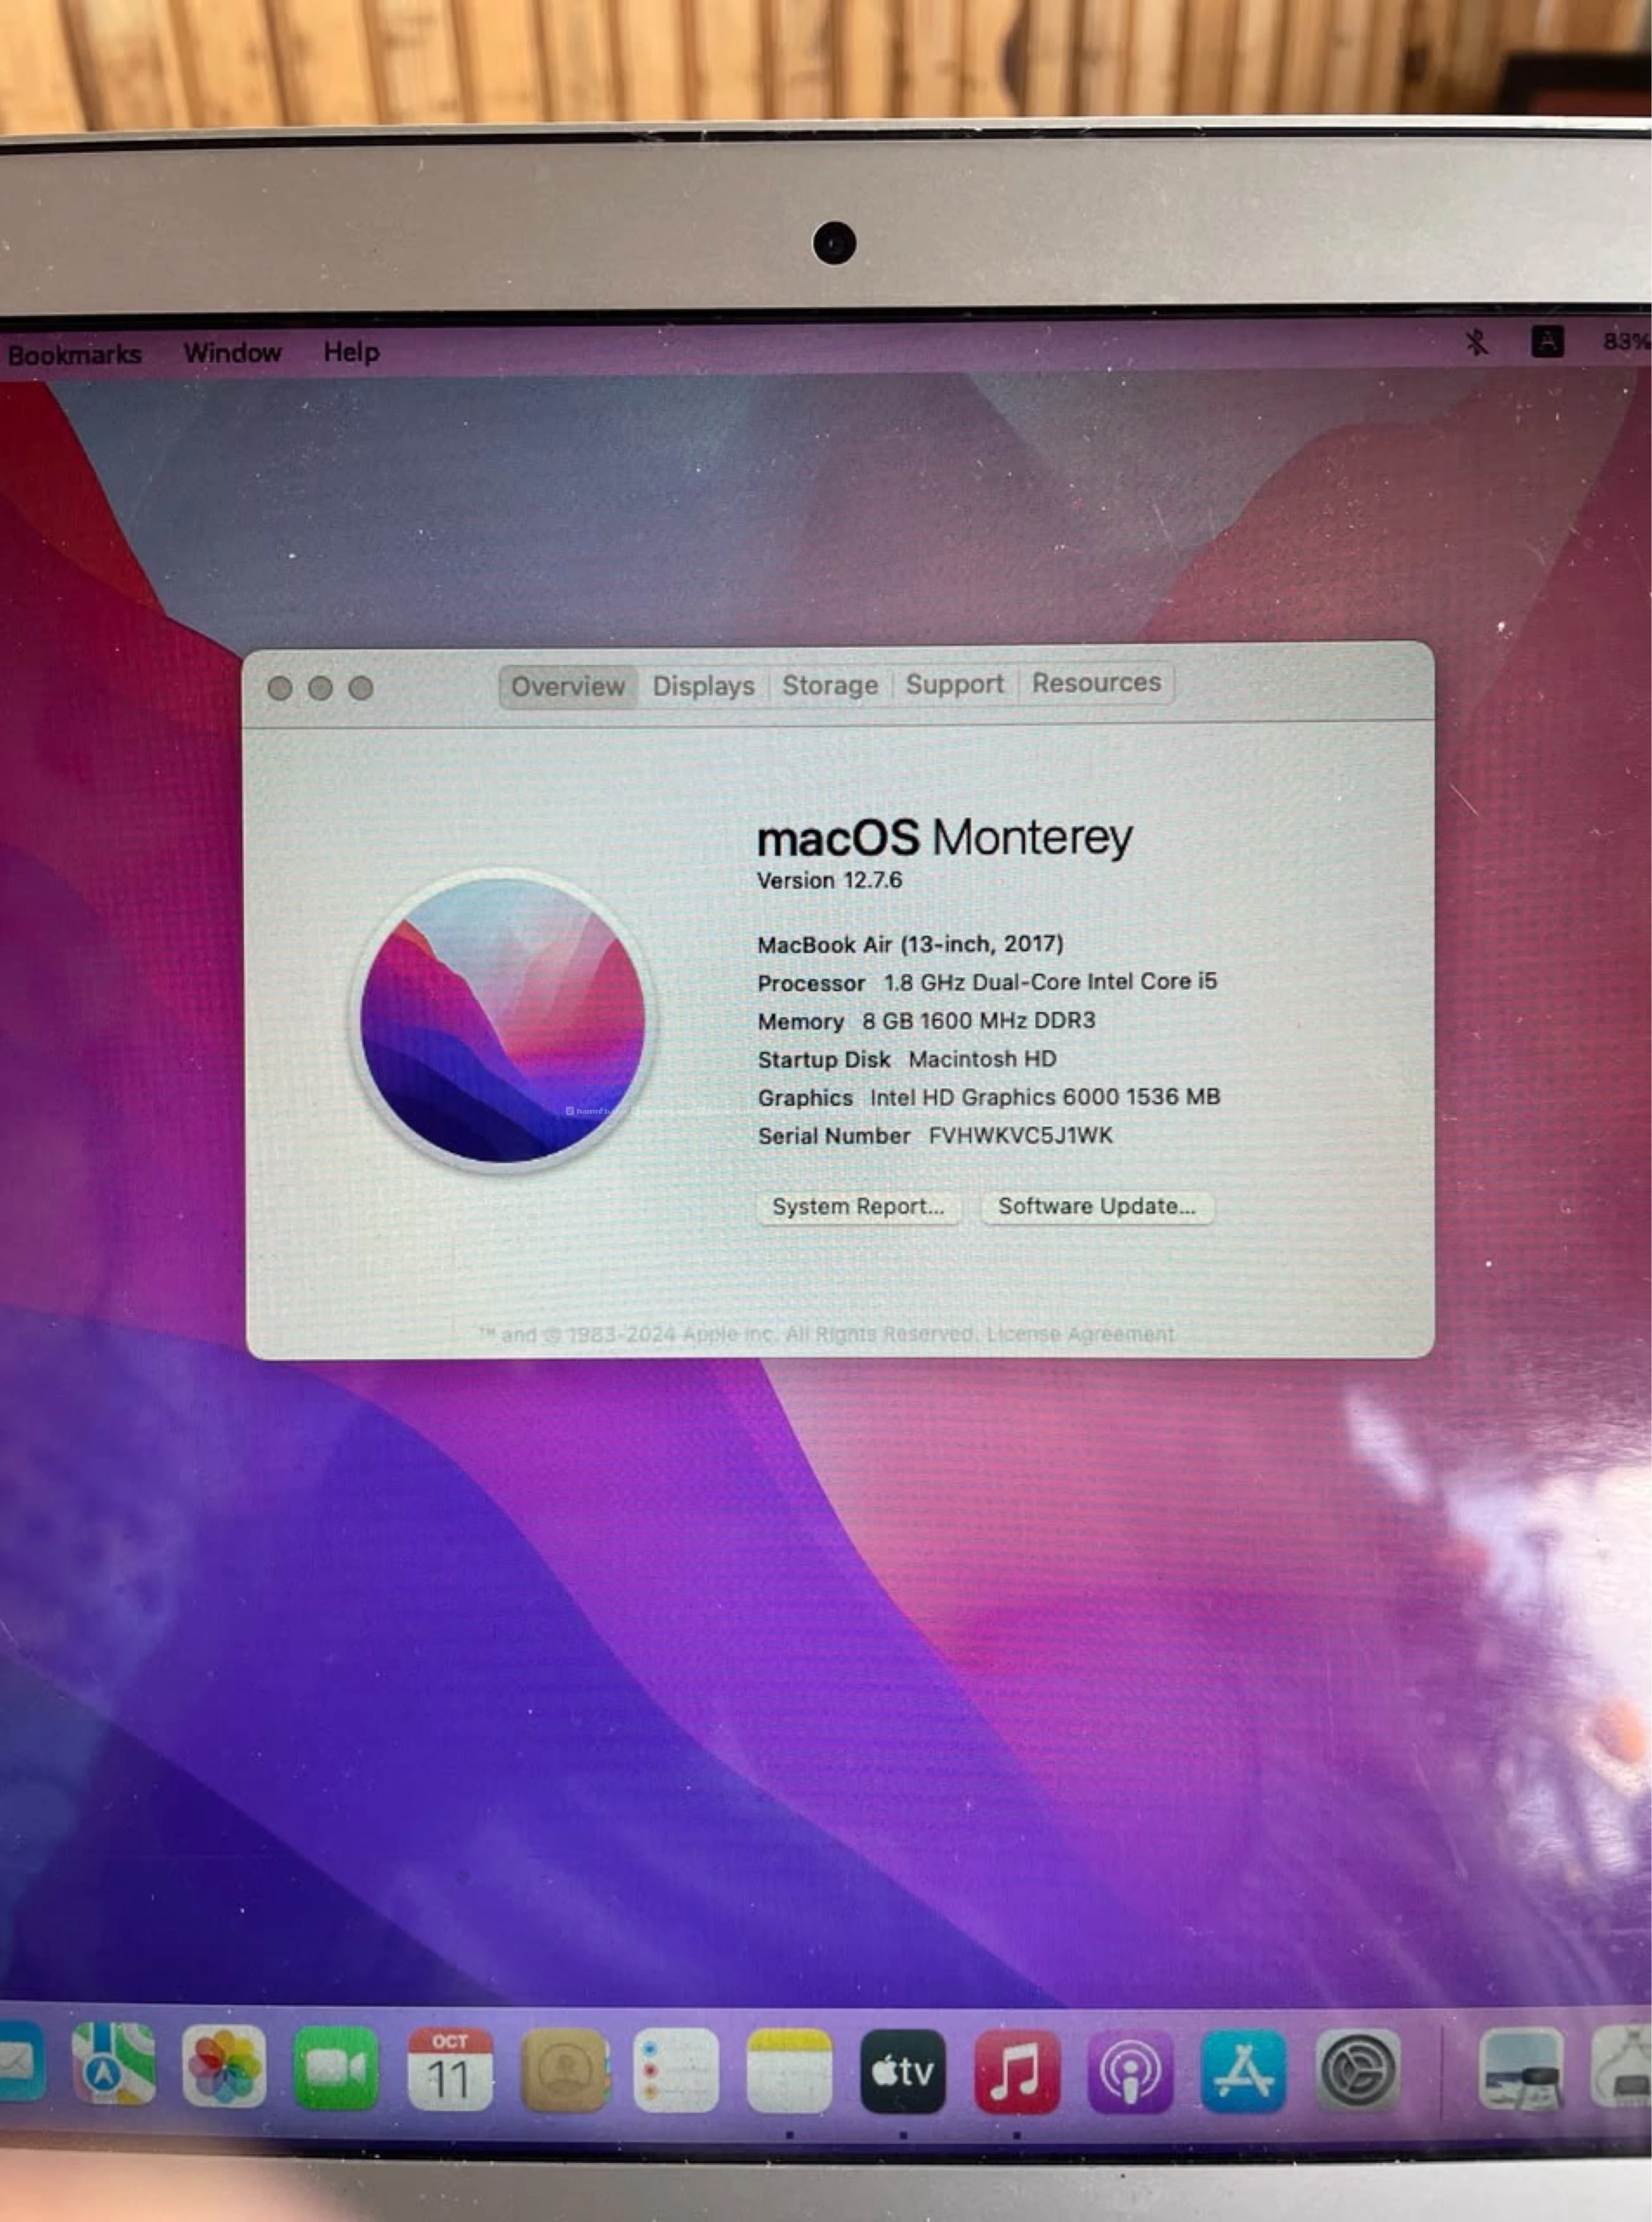Click the Macintosh HD startup disk value
Viewport: 1652px width, 2222px height.
click(982, 1059)
